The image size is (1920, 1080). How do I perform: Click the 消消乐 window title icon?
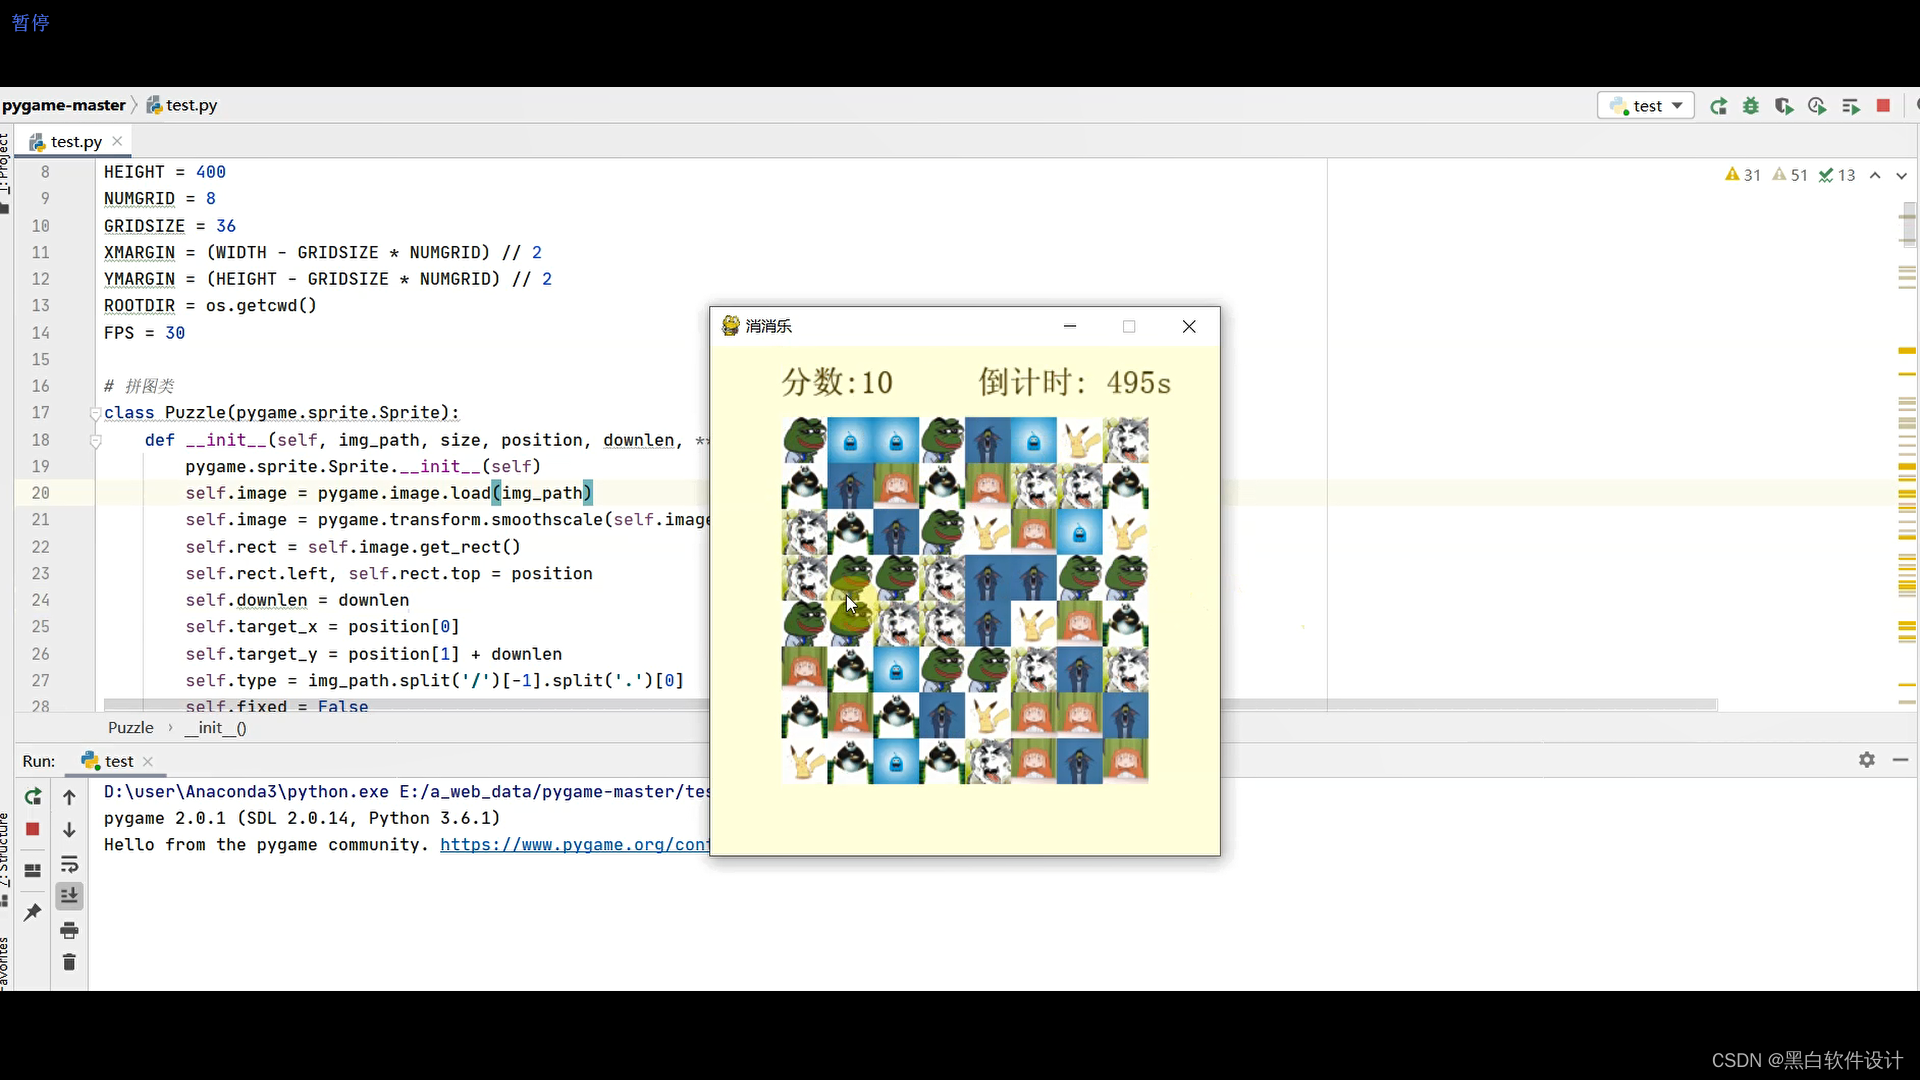pos(731,326)
